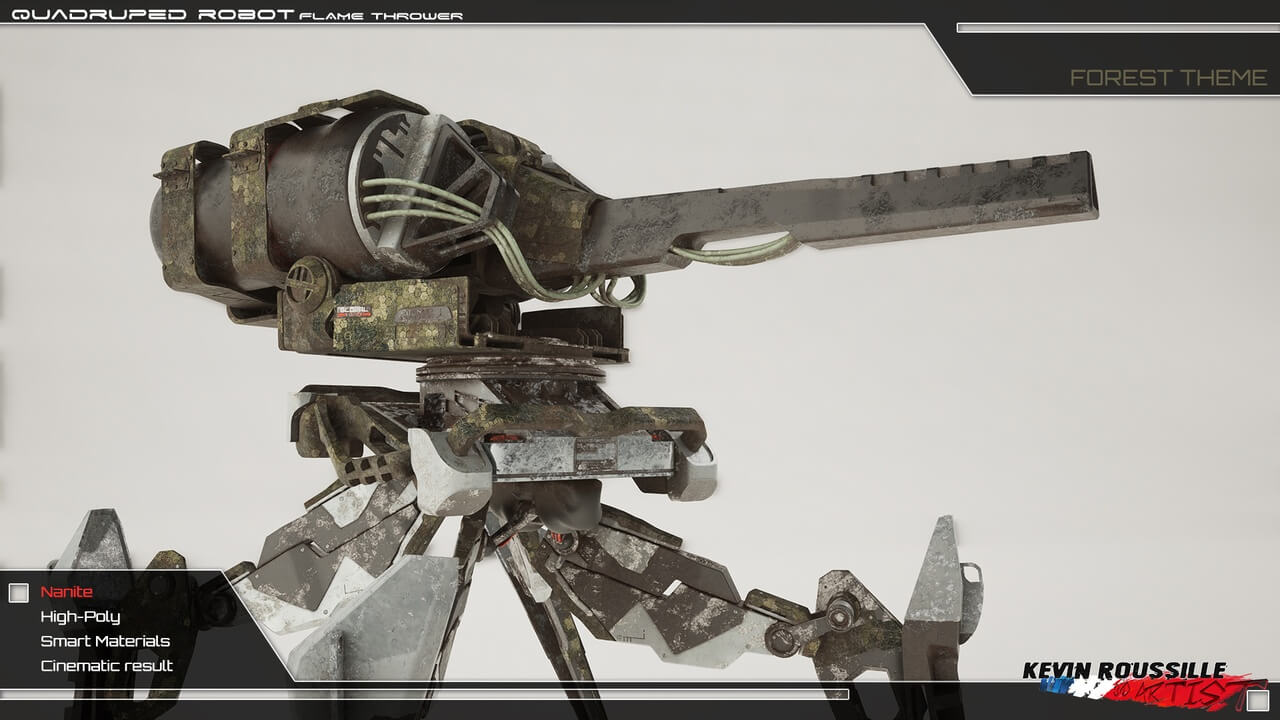The height and width of the screenshot is (720, 1280).
Task: Click the light bar above Forest Theme
Action: click(x=1117, y=28)
